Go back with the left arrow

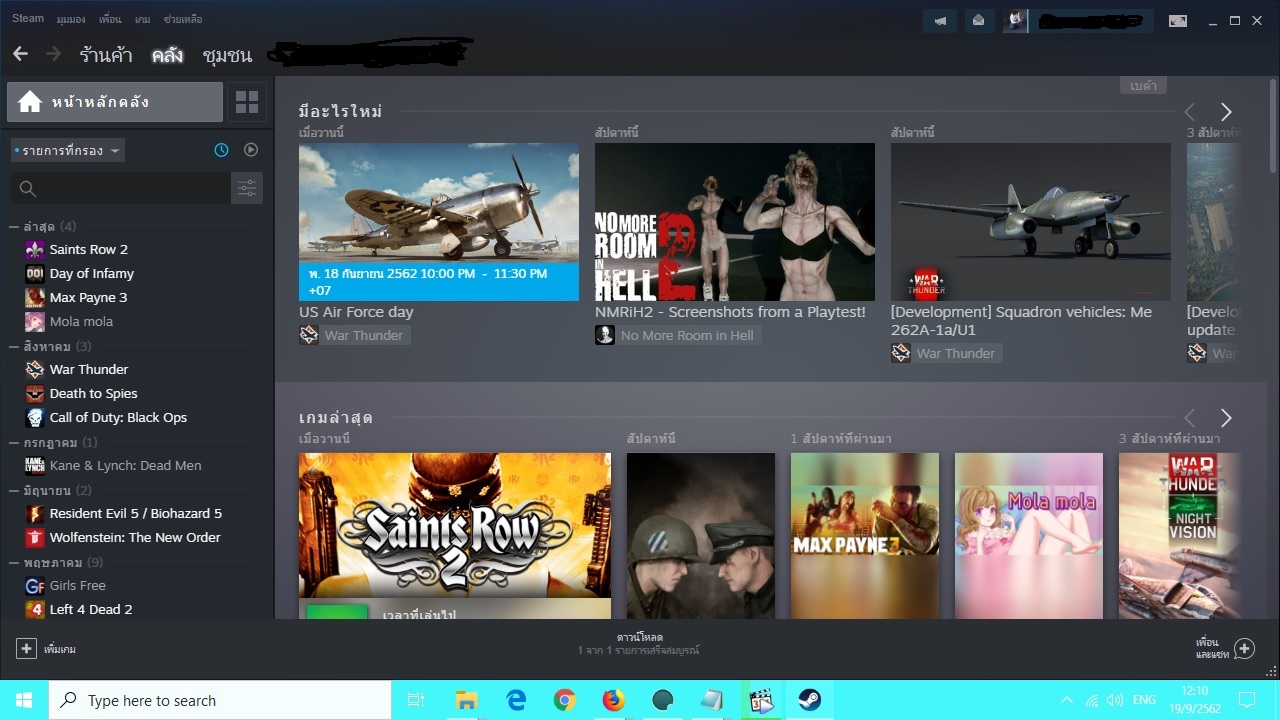point(20,54)
